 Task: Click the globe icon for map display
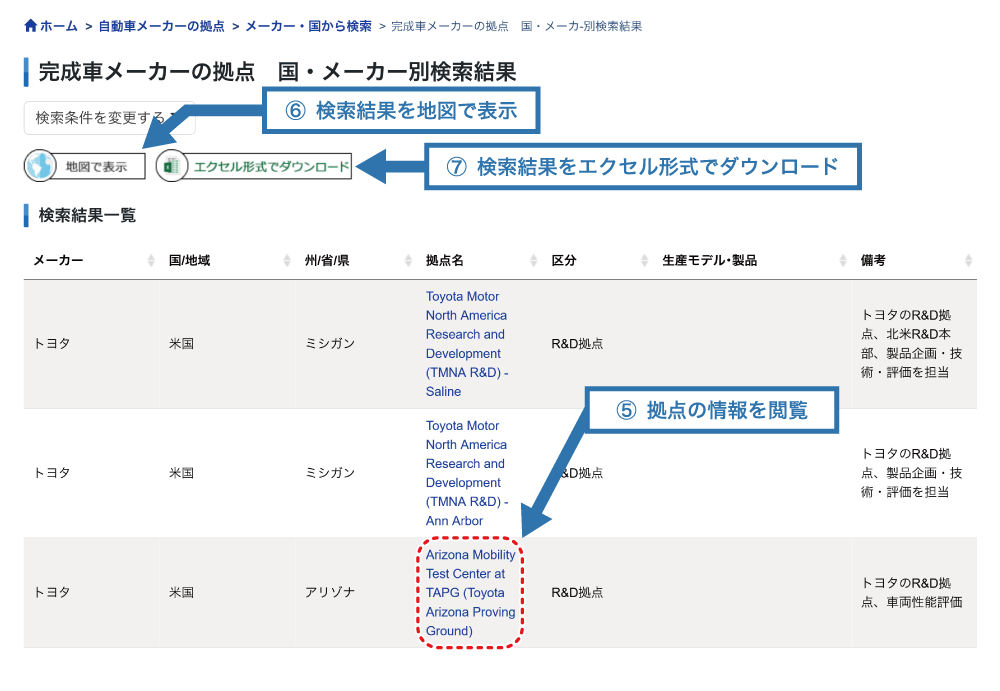[x=40, y=166]
